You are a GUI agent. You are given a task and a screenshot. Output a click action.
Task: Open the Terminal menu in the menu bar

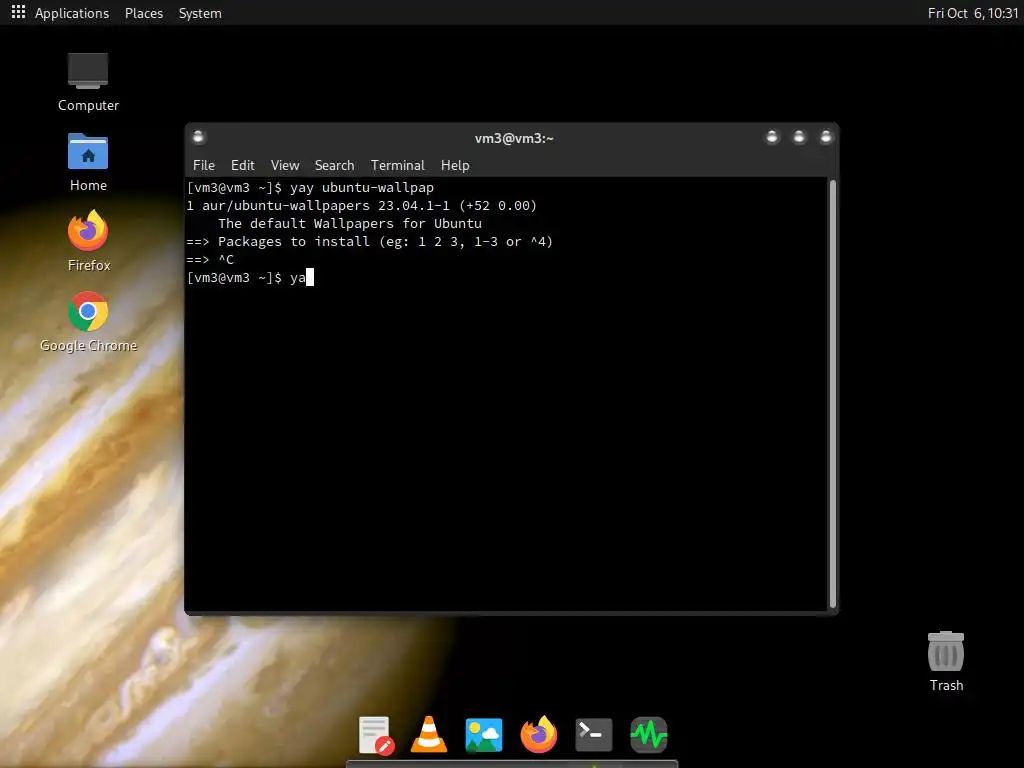[x=398, y=165]
